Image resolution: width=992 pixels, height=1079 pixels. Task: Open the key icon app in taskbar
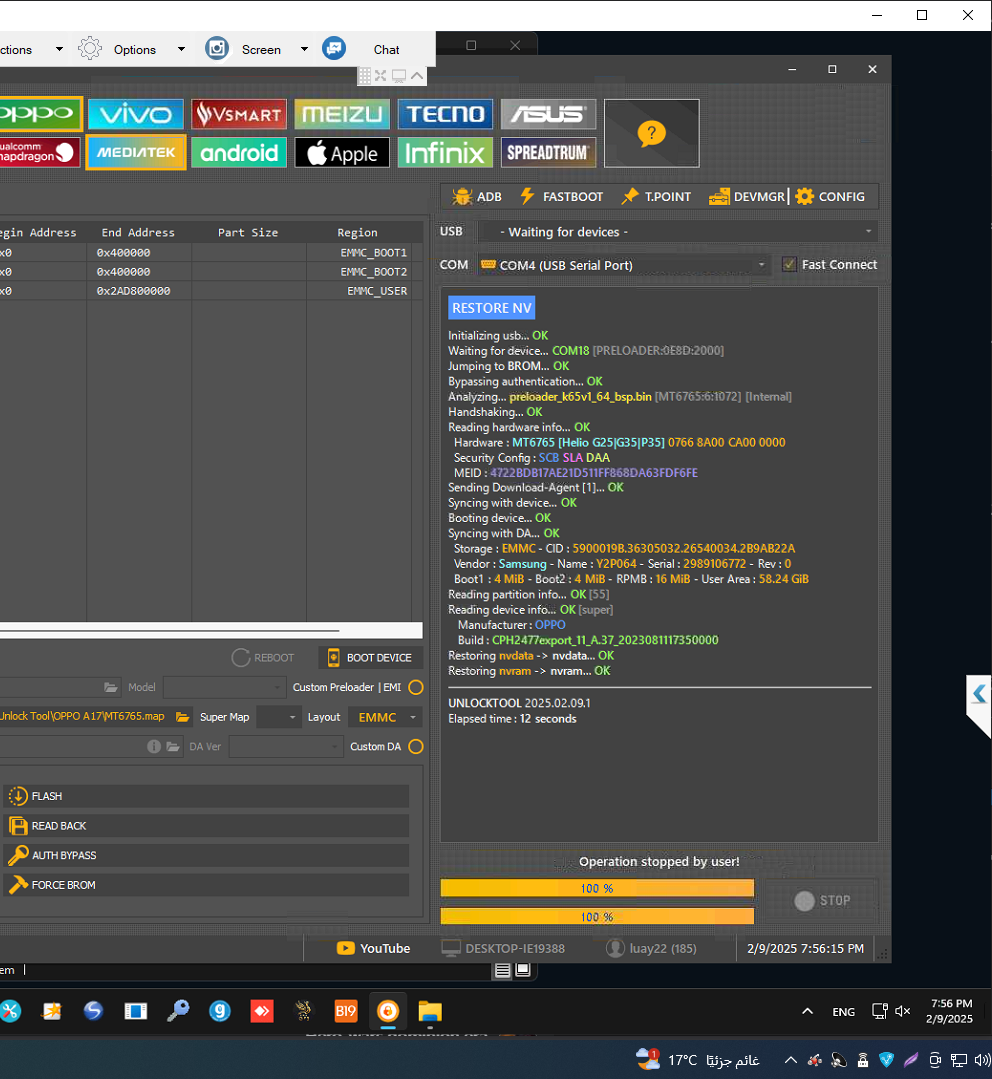(x=177, y=1011)
